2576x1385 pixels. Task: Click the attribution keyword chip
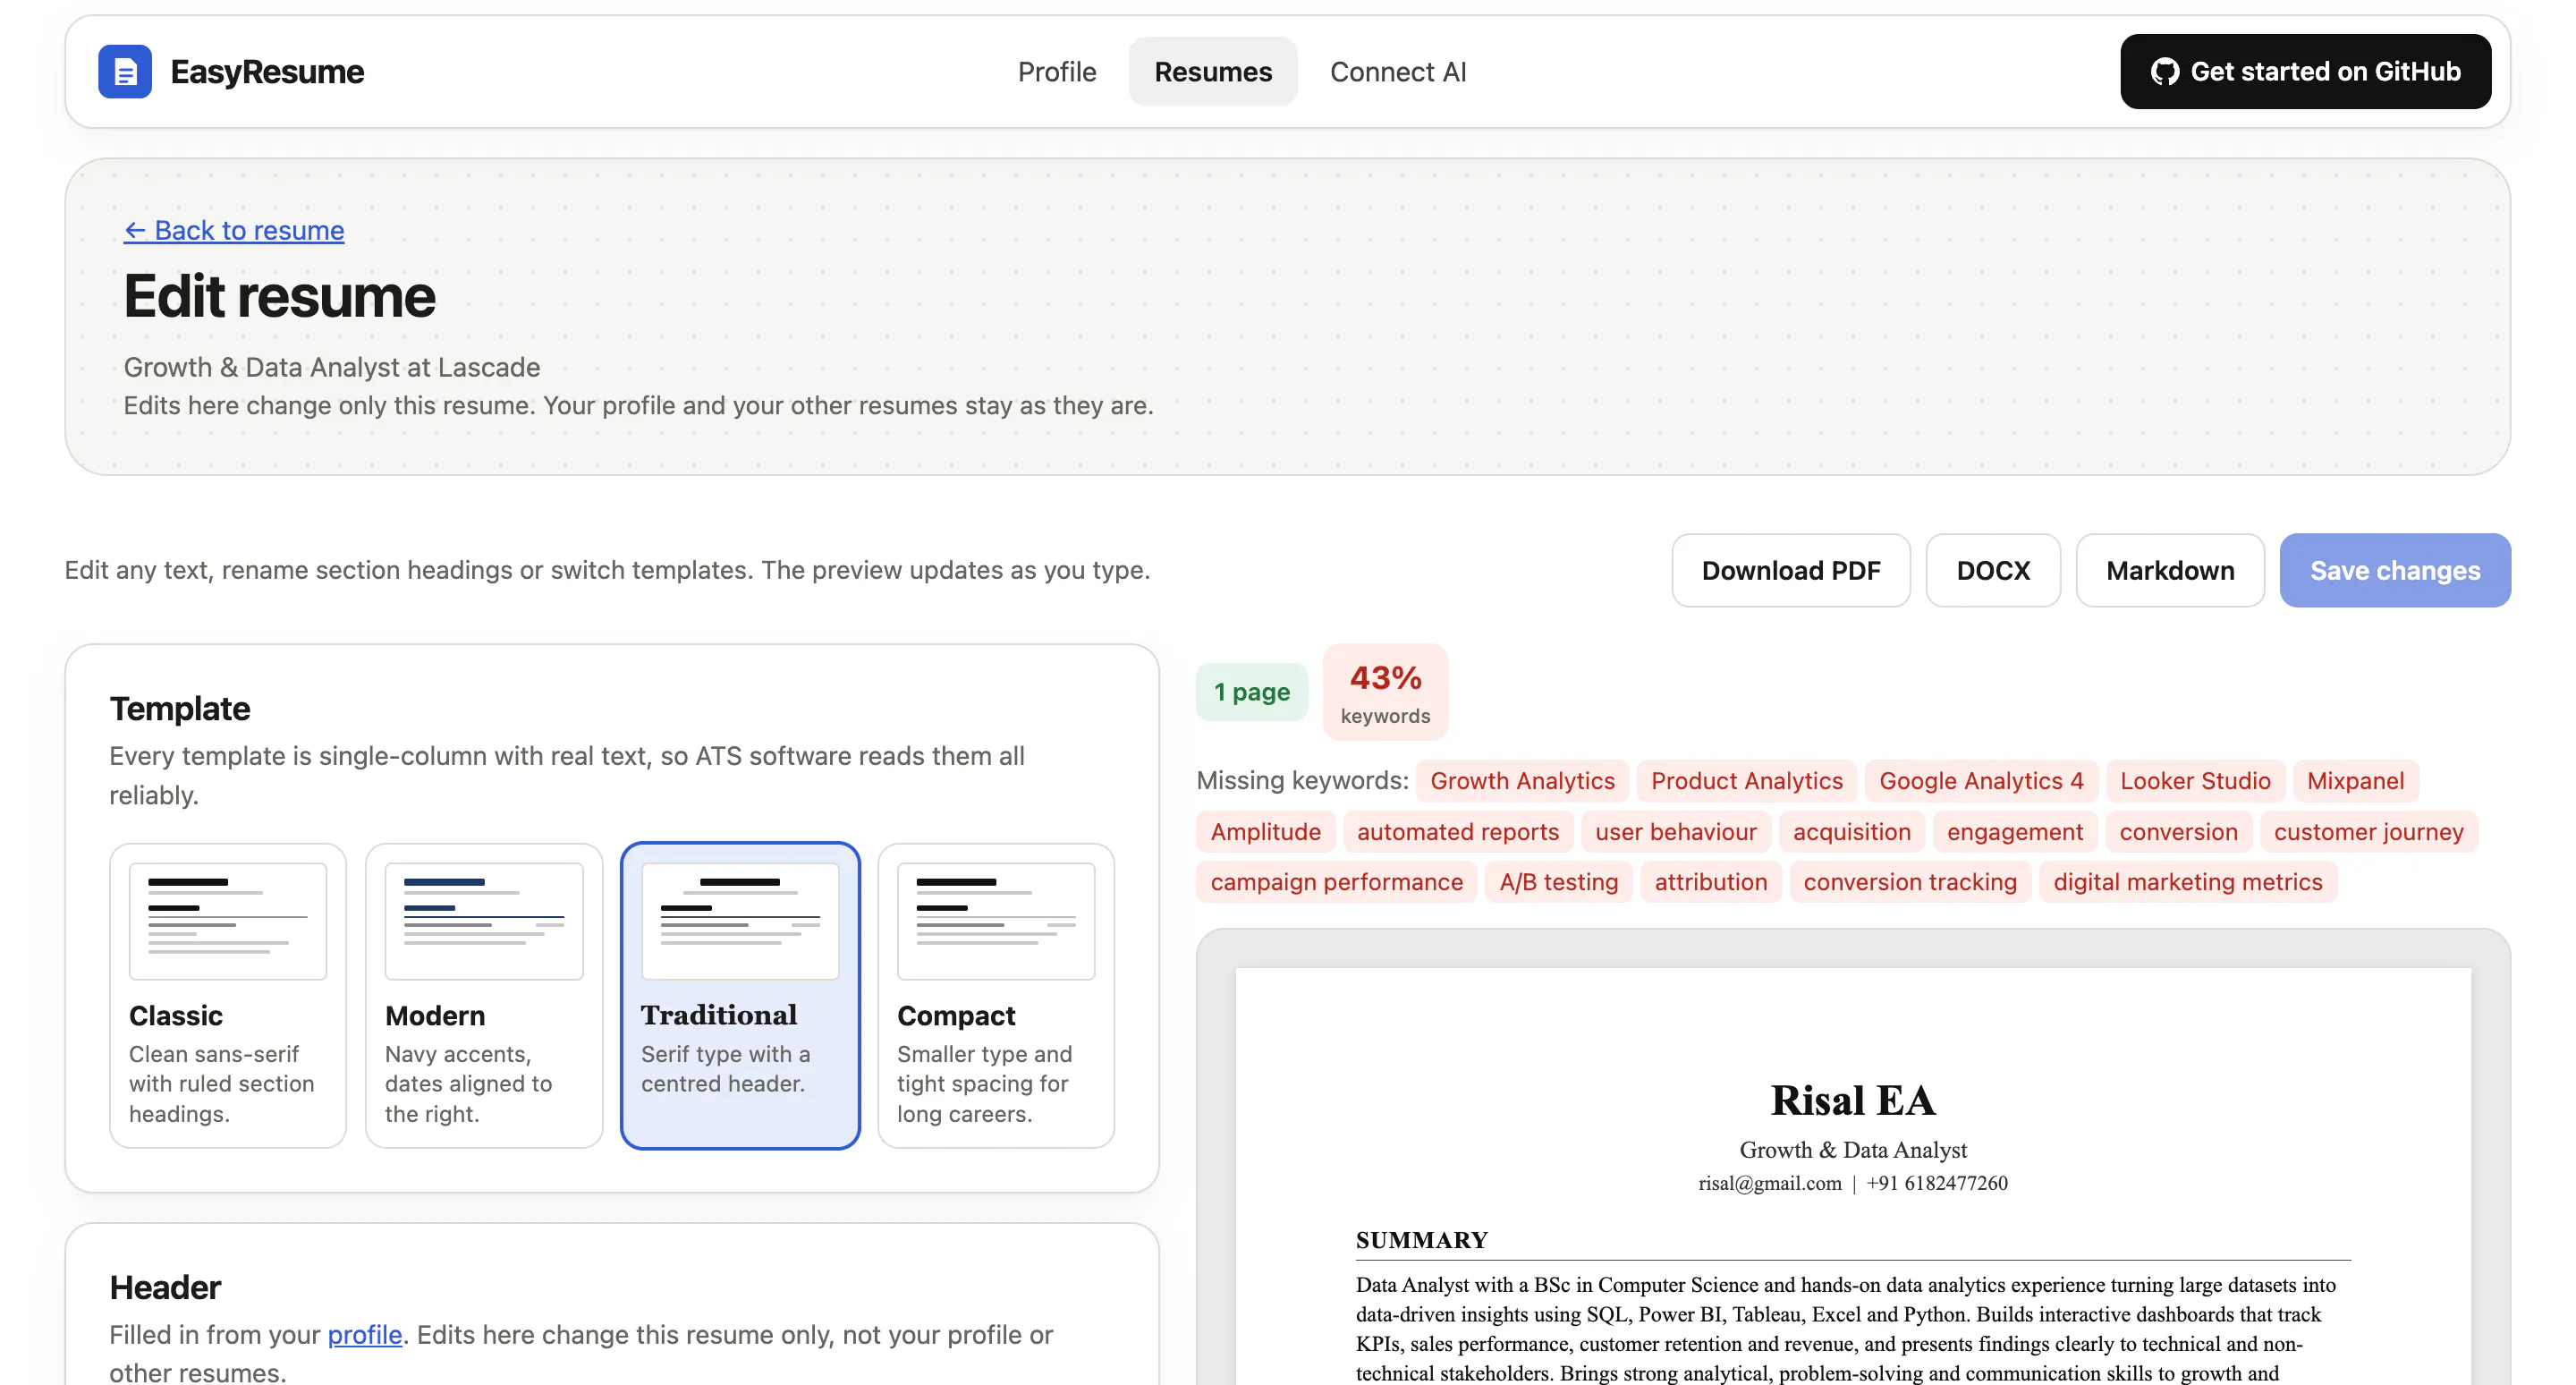click(x=1710, y=881)
